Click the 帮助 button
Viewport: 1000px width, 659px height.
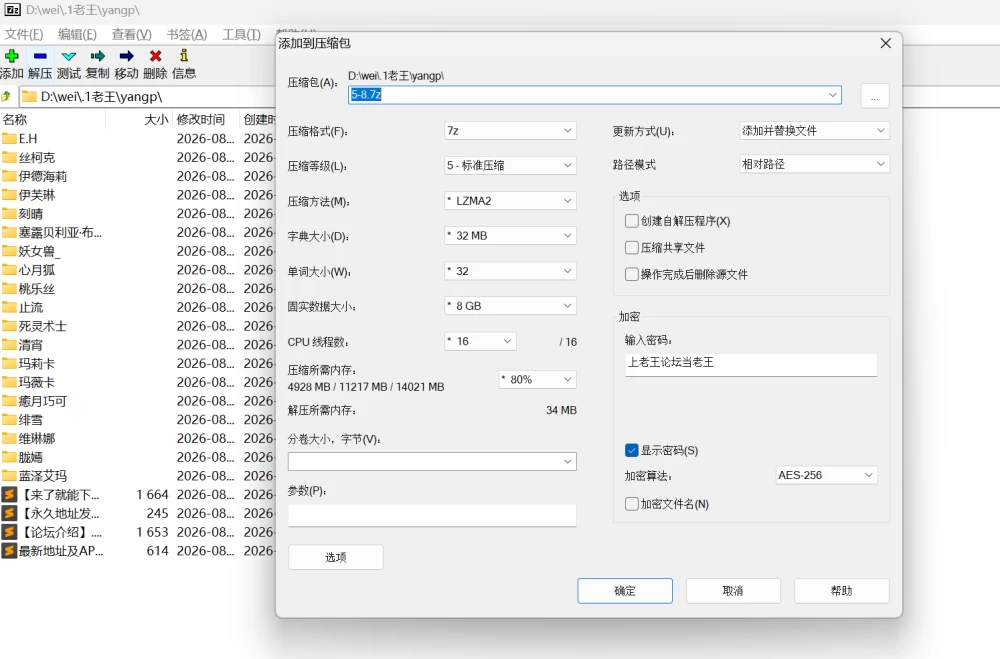click(842, 591)
